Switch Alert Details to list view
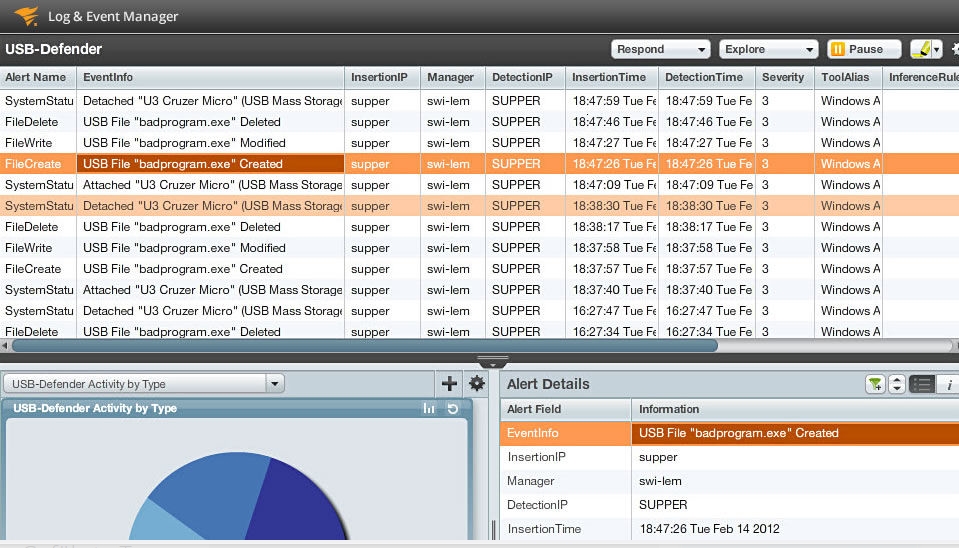Viewport: 959px width, 548px height. click(922, 384)
